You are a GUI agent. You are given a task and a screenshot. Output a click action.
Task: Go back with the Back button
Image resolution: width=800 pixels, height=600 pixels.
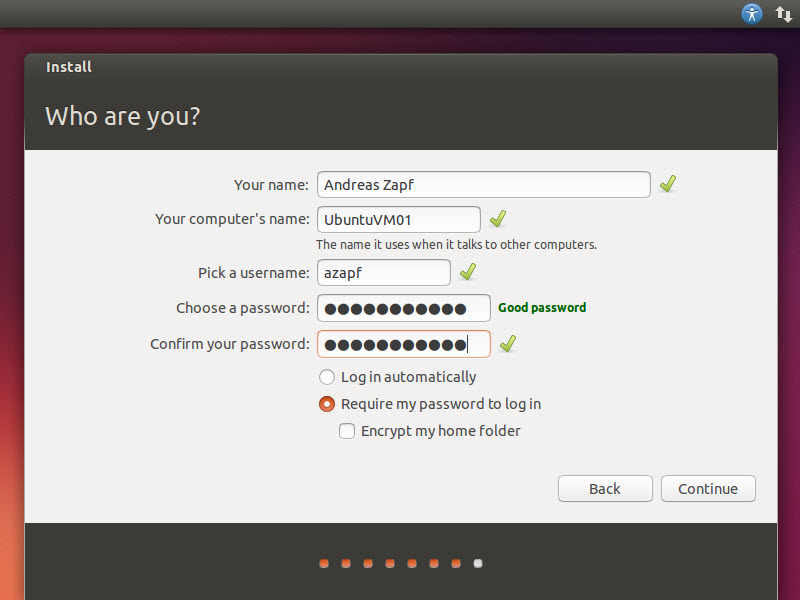(605, 489)
